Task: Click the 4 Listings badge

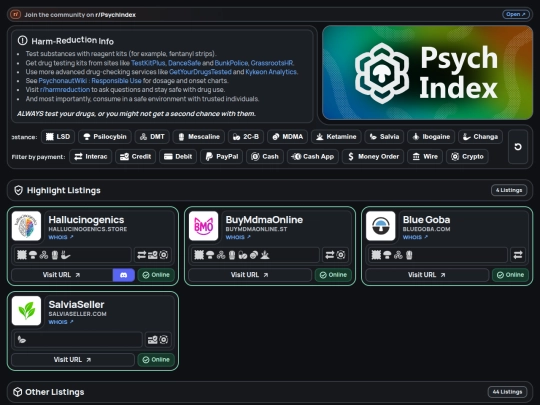Action: 509,190
